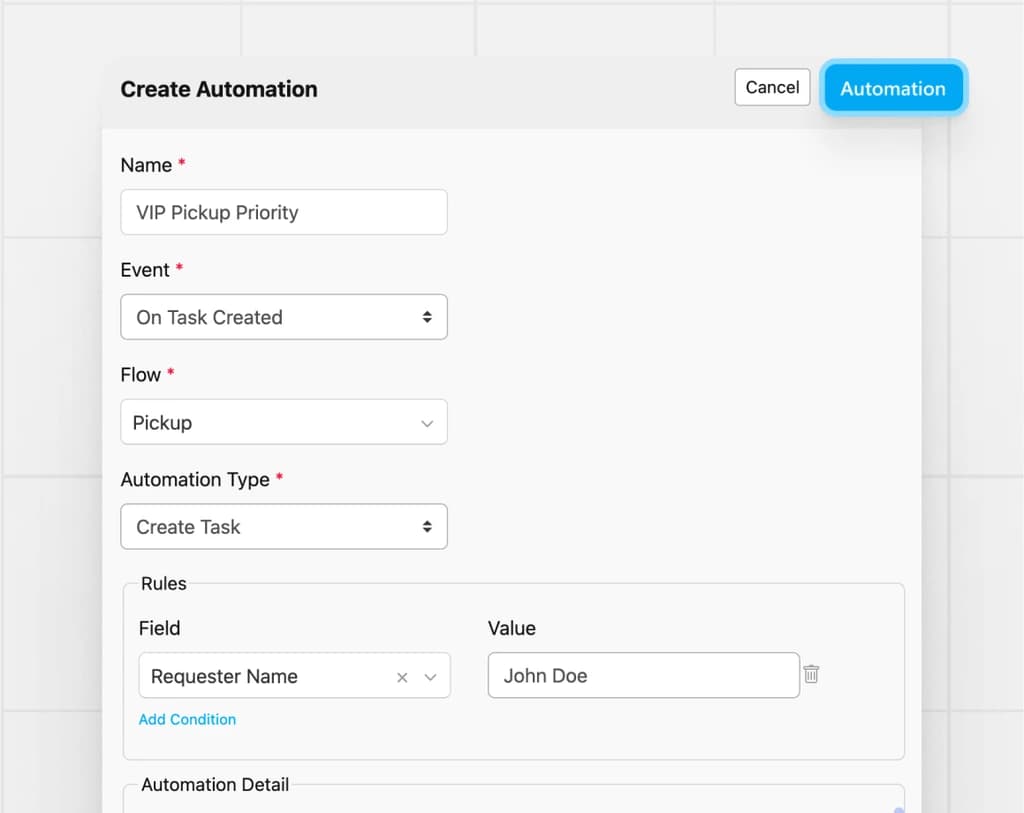Image resolution: width=1024 pixels, height=813 pixels.
Task: Clear the Requester Name selection with X
Action: (x=402, y=677)
